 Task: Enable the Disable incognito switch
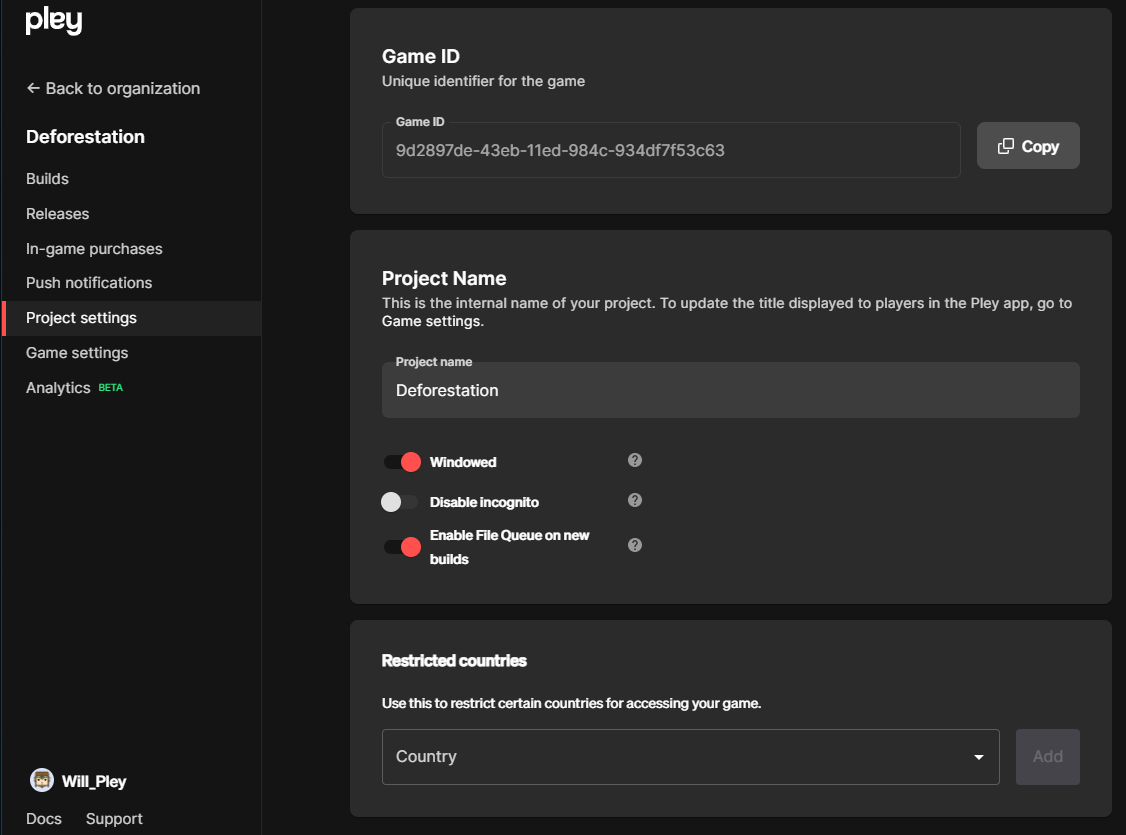point(399,502)
